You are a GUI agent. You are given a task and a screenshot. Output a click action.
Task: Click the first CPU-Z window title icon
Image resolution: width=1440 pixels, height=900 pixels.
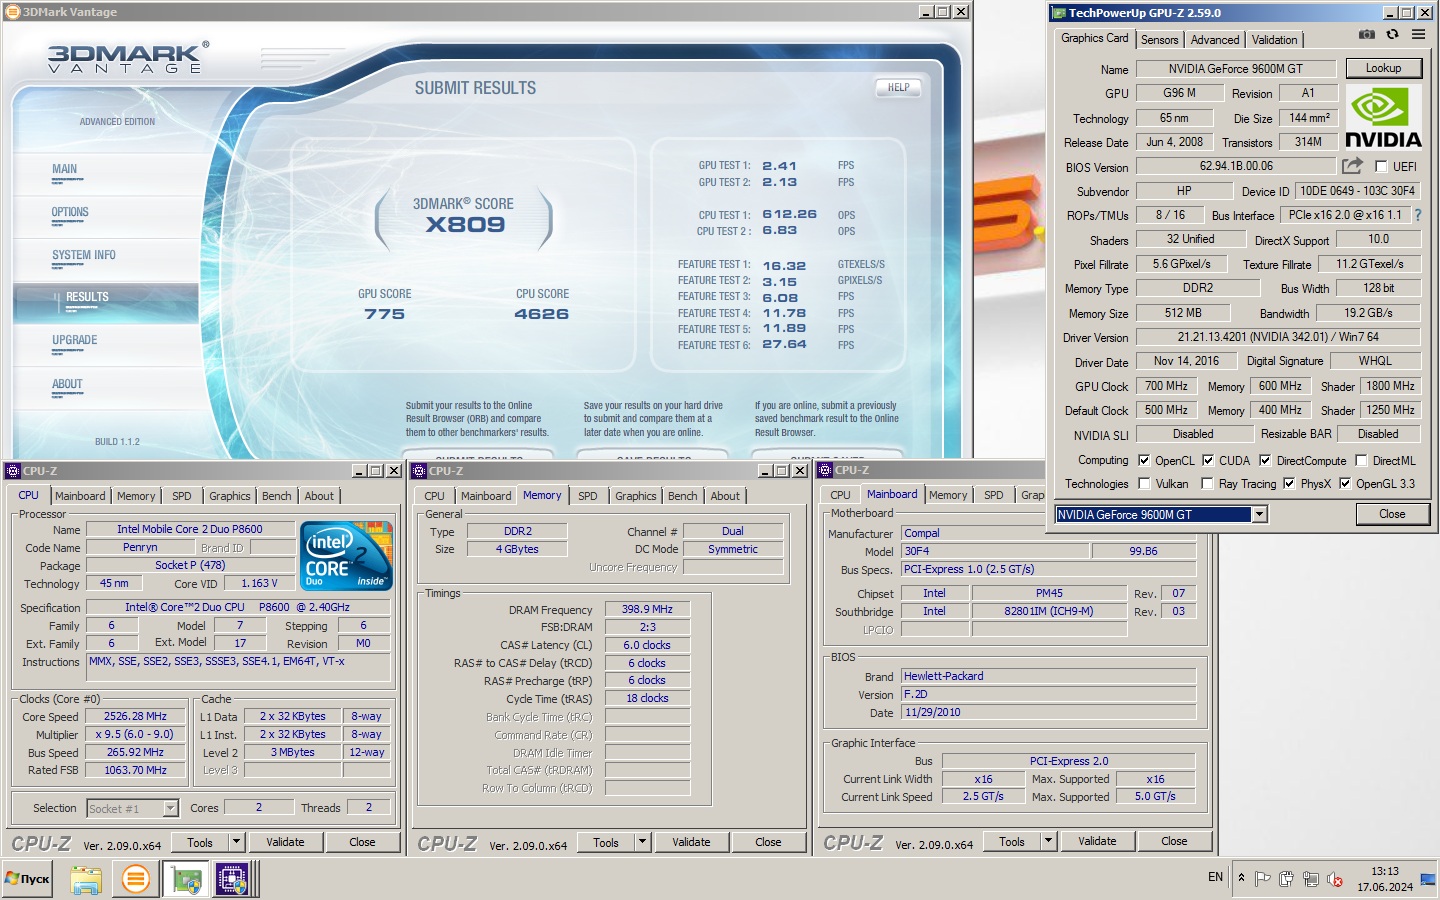tap(13, 470)
